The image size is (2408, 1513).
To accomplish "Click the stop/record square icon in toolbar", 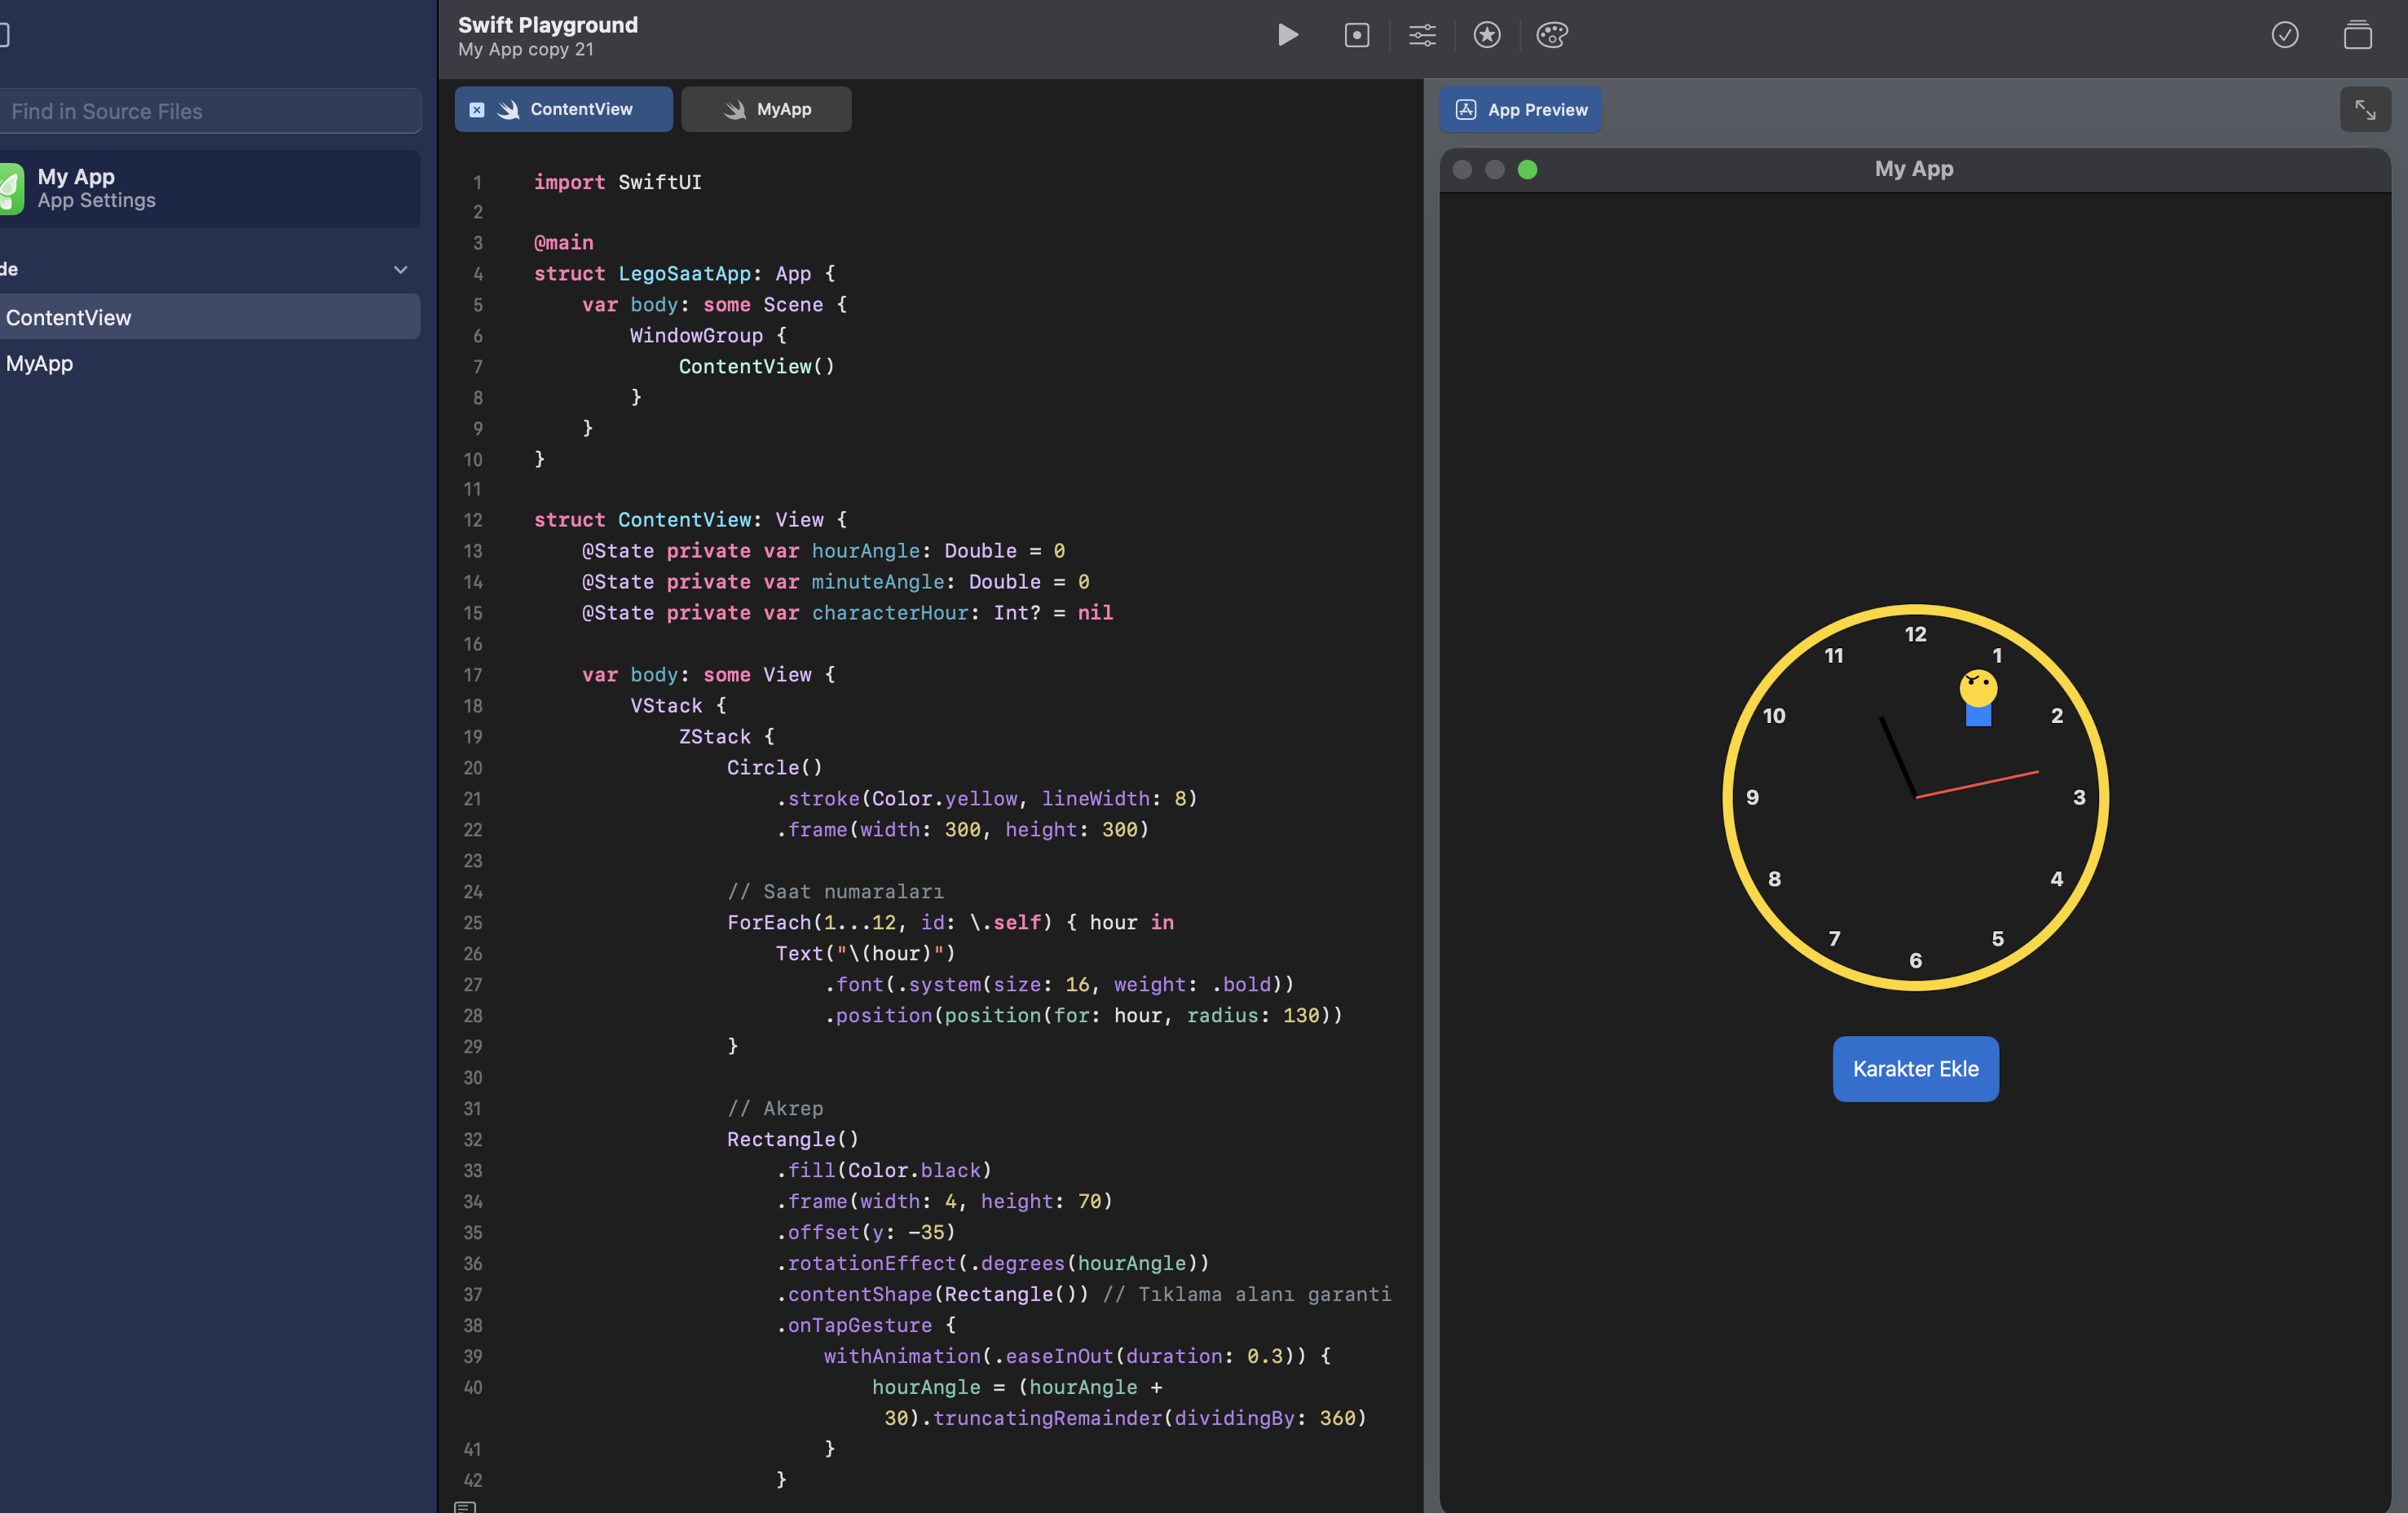I will click(1356, 35).
